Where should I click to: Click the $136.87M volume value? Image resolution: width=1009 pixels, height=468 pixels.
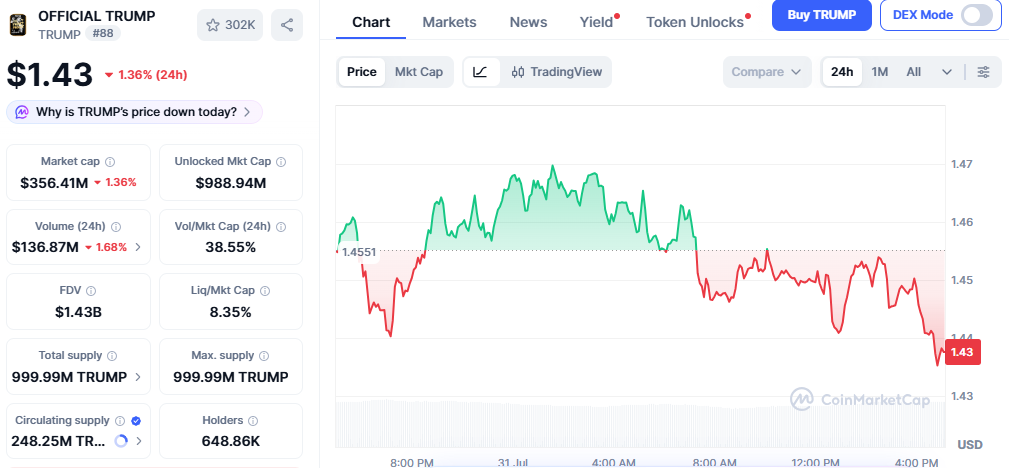tap(45, 247)
